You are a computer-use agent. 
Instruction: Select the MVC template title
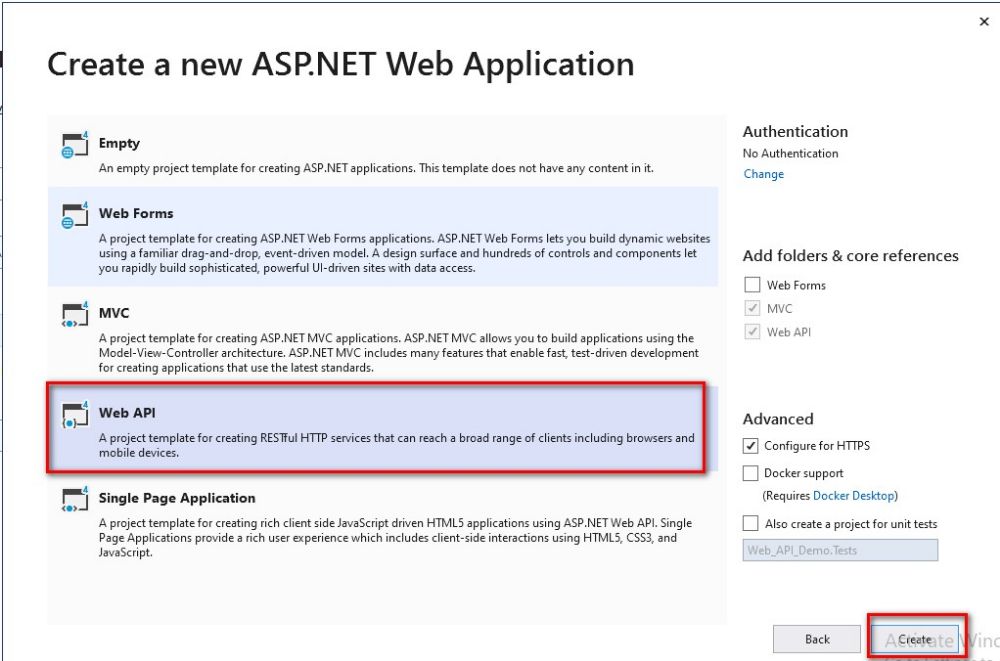[114, 313]
